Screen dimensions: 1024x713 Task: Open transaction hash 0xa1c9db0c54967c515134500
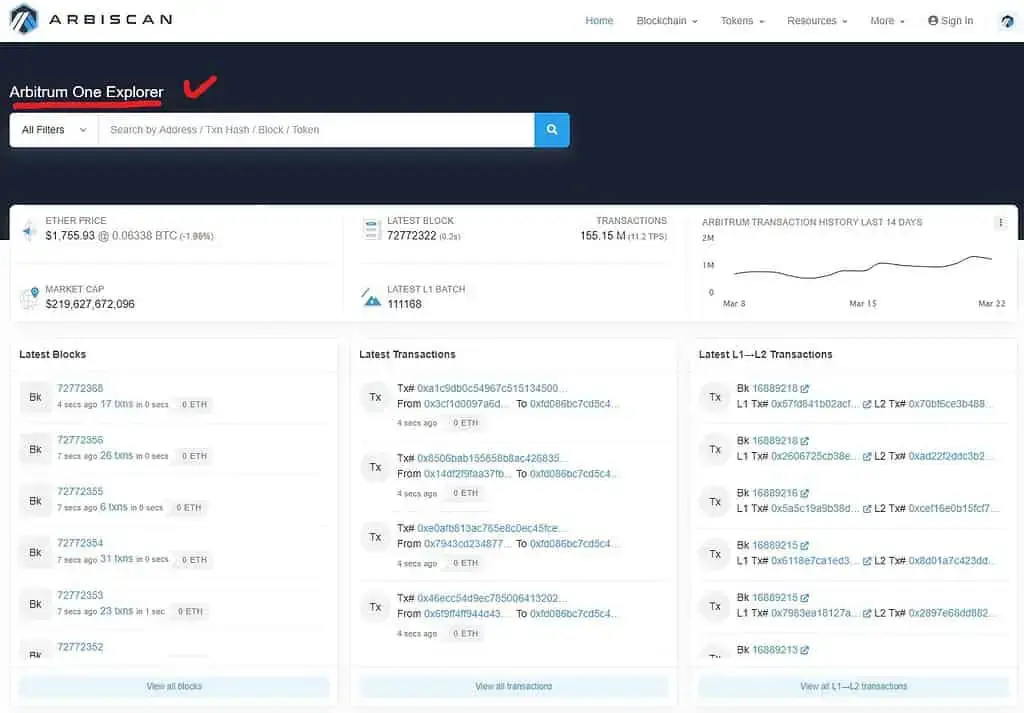point(492,388)
